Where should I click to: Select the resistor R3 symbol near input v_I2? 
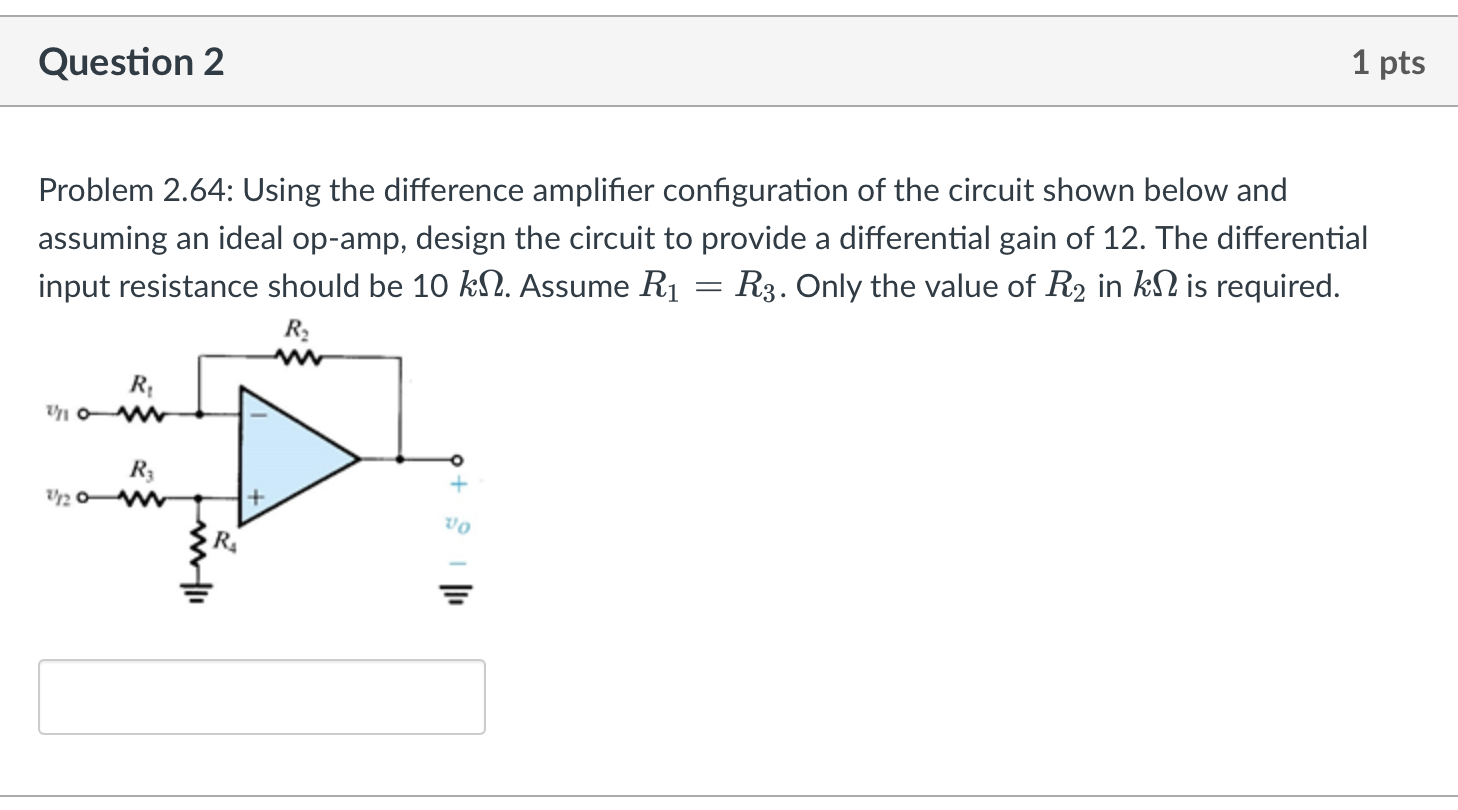coord(141,498)
